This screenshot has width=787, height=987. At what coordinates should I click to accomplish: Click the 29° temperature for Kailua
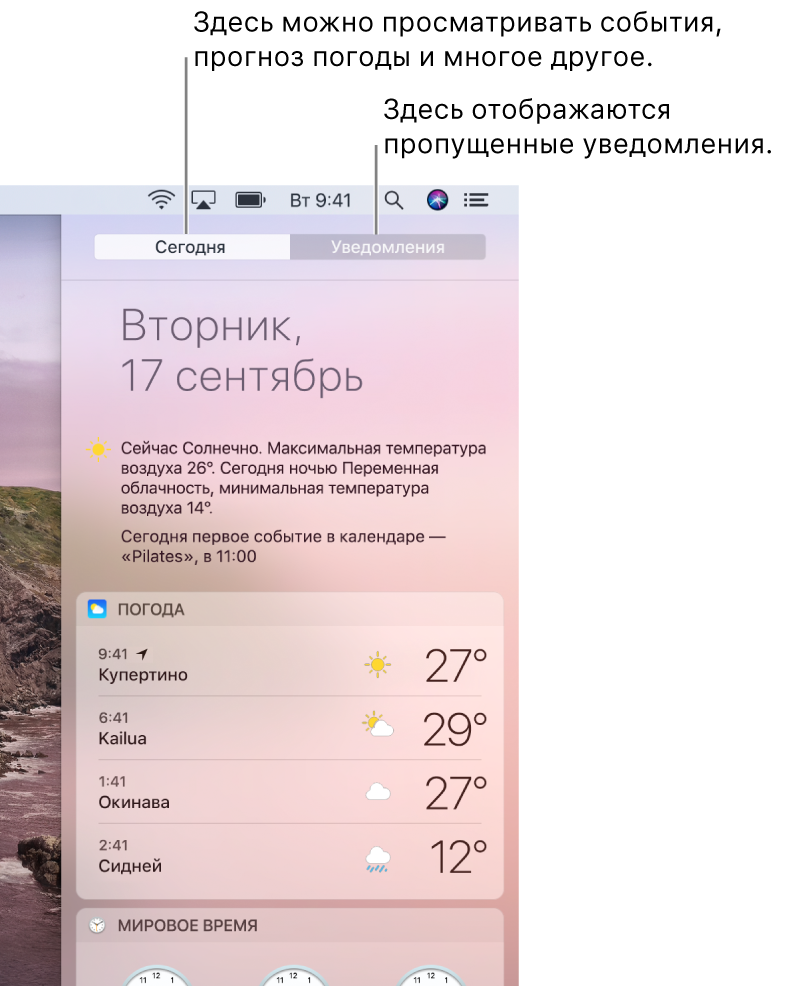coord(455,729)
